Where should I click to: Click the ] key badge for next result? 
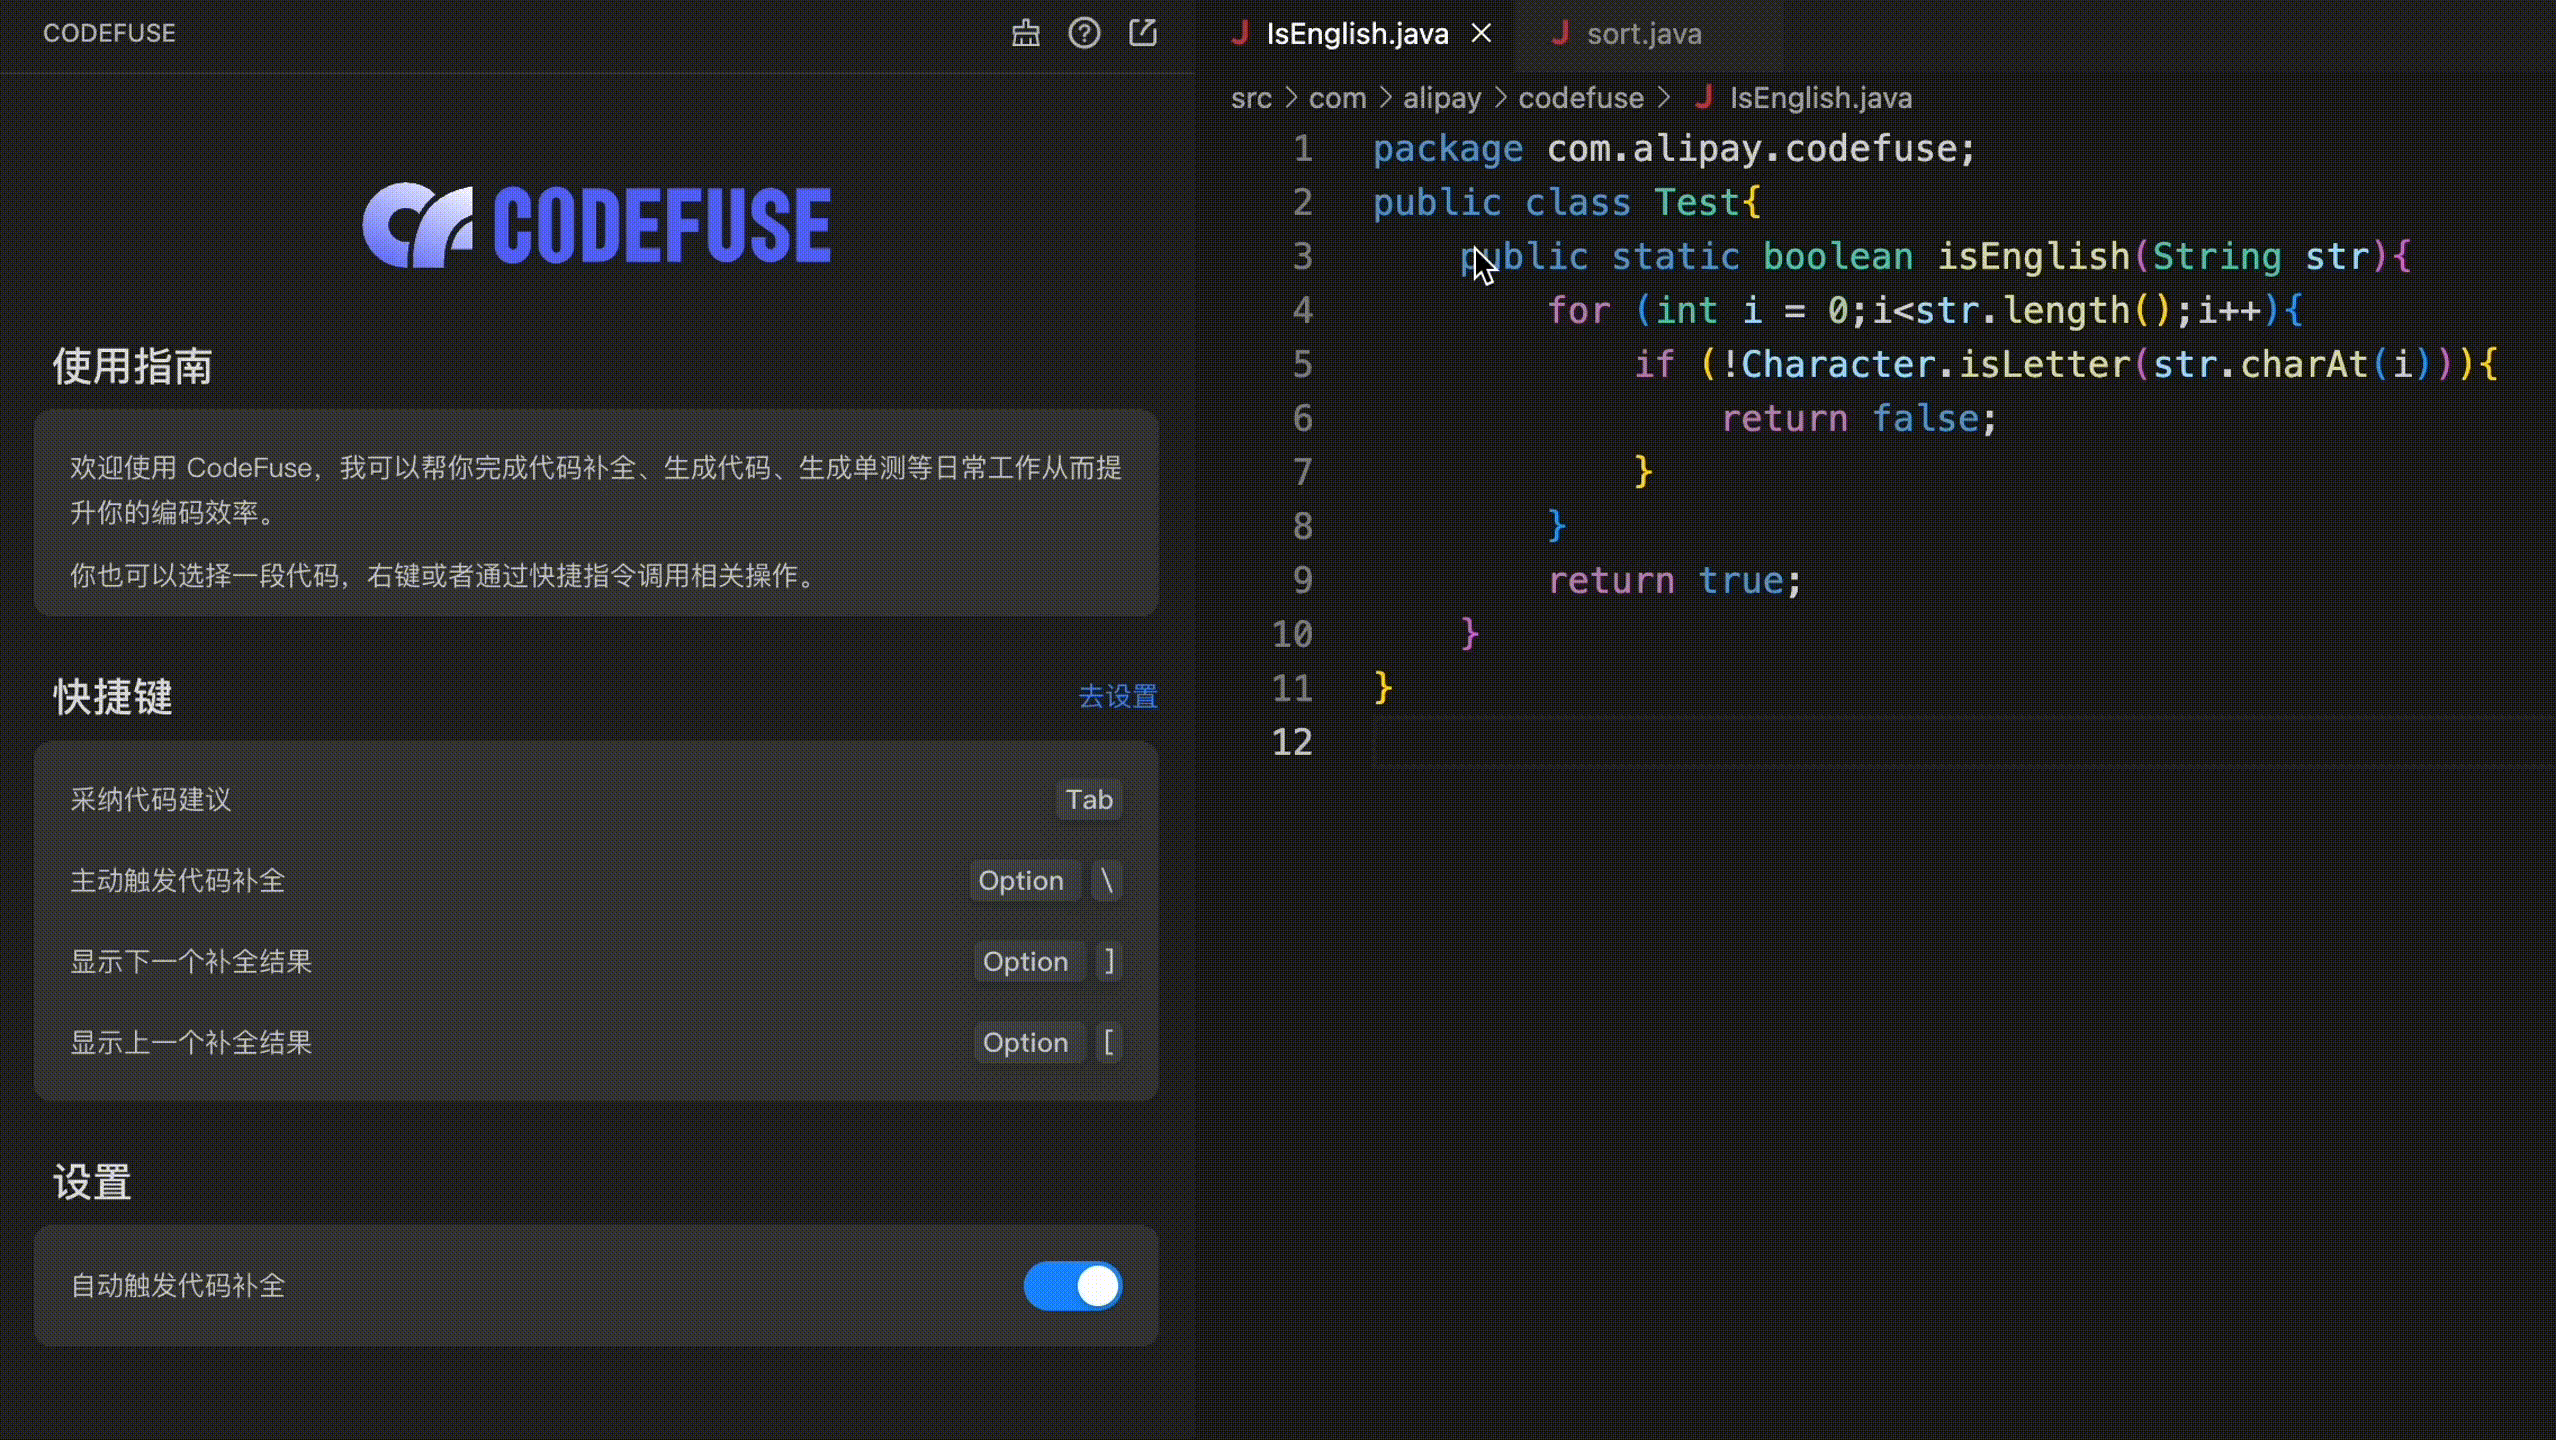click(1108, 962)
